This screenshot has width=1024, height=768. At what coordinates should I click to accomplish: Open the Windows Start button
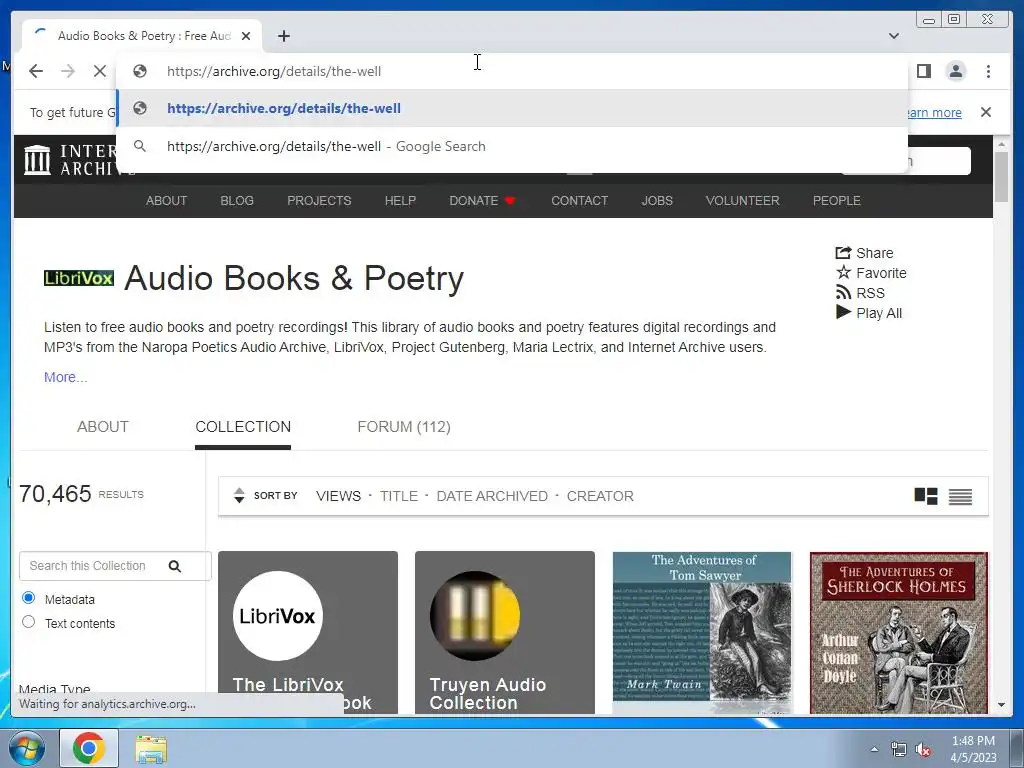[x=26, y=748]
